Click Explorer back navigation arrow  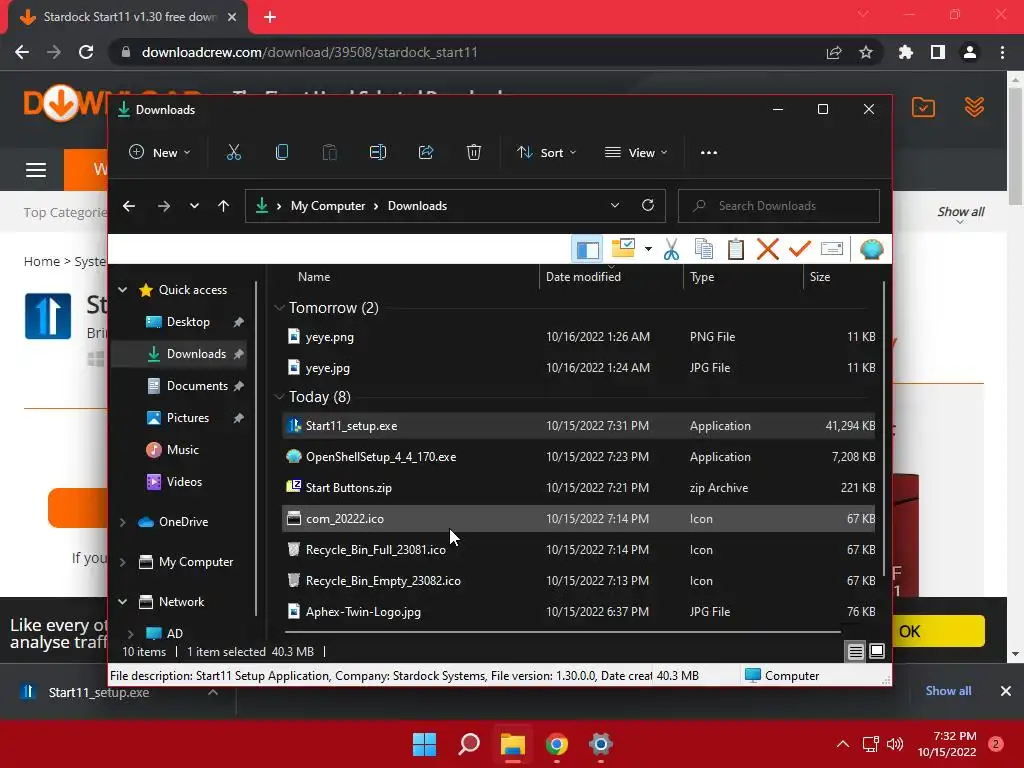coord(129,206)
